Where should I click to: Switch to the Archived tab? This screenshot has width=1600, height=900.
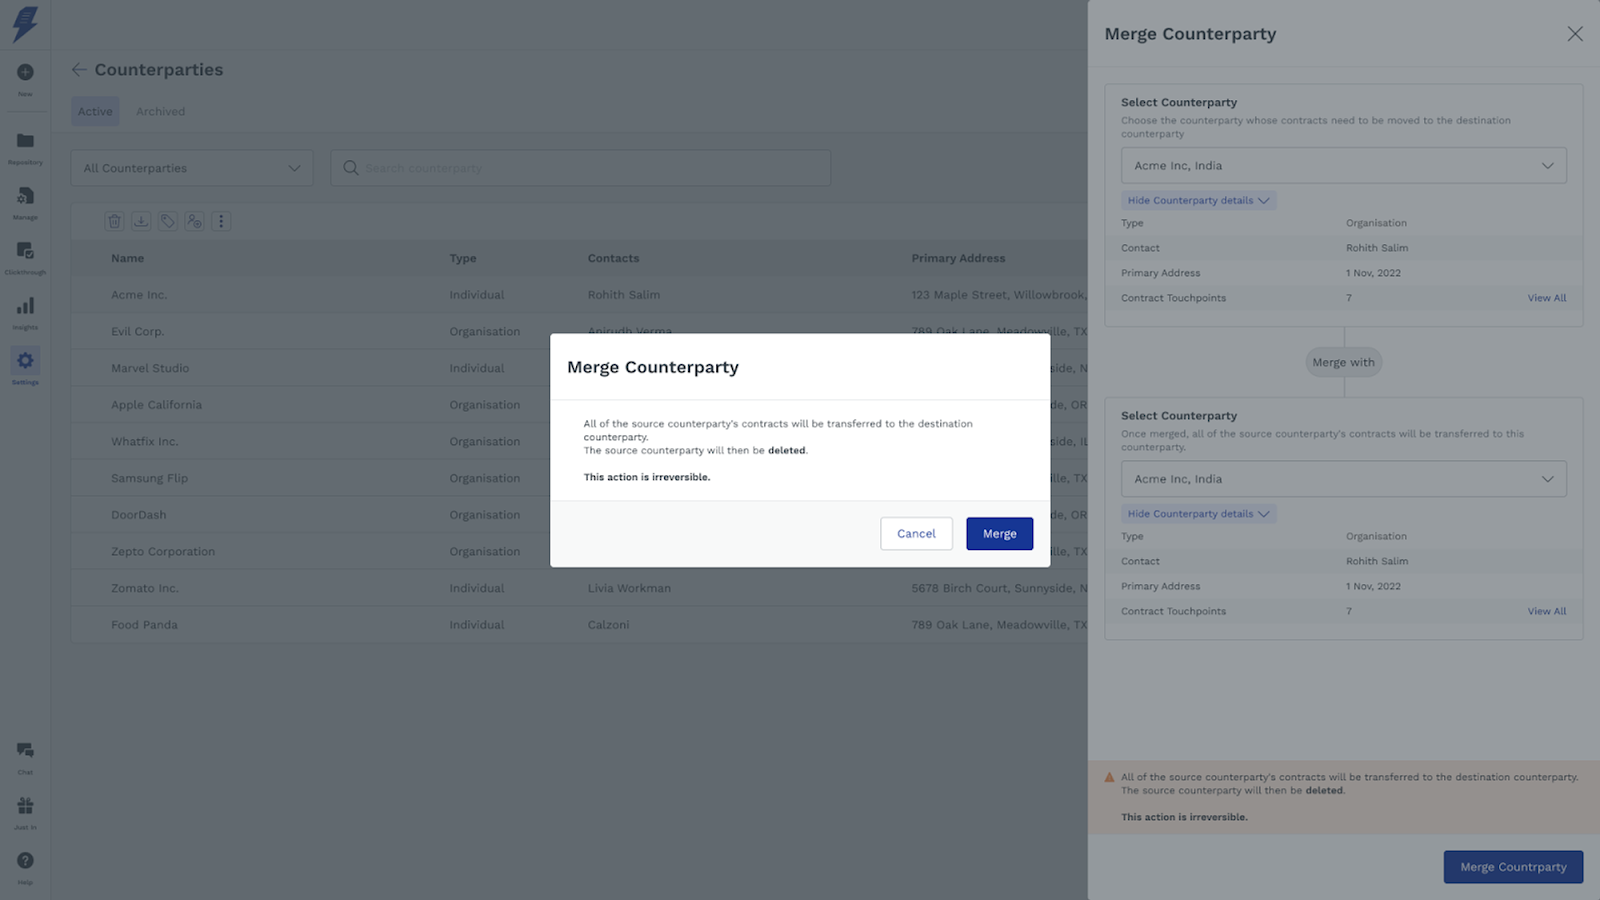160,111
